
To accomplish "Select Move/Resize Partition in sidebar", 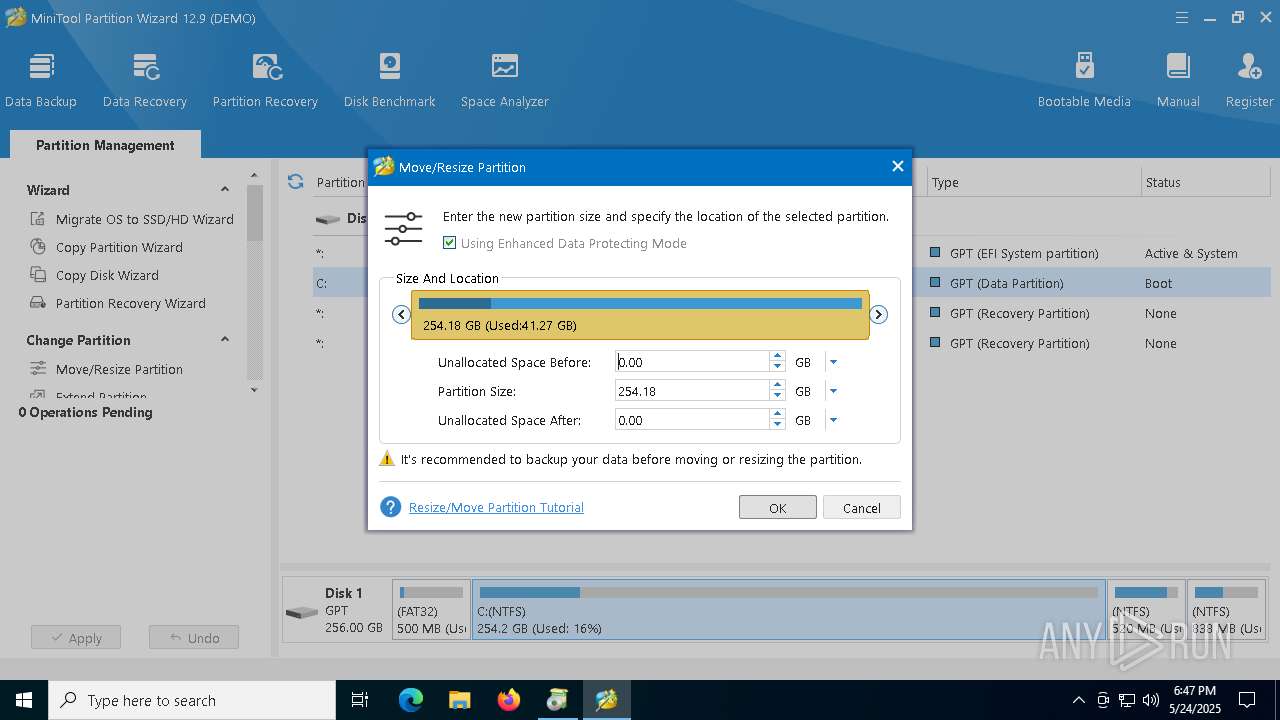I will [x=106, y=369].
